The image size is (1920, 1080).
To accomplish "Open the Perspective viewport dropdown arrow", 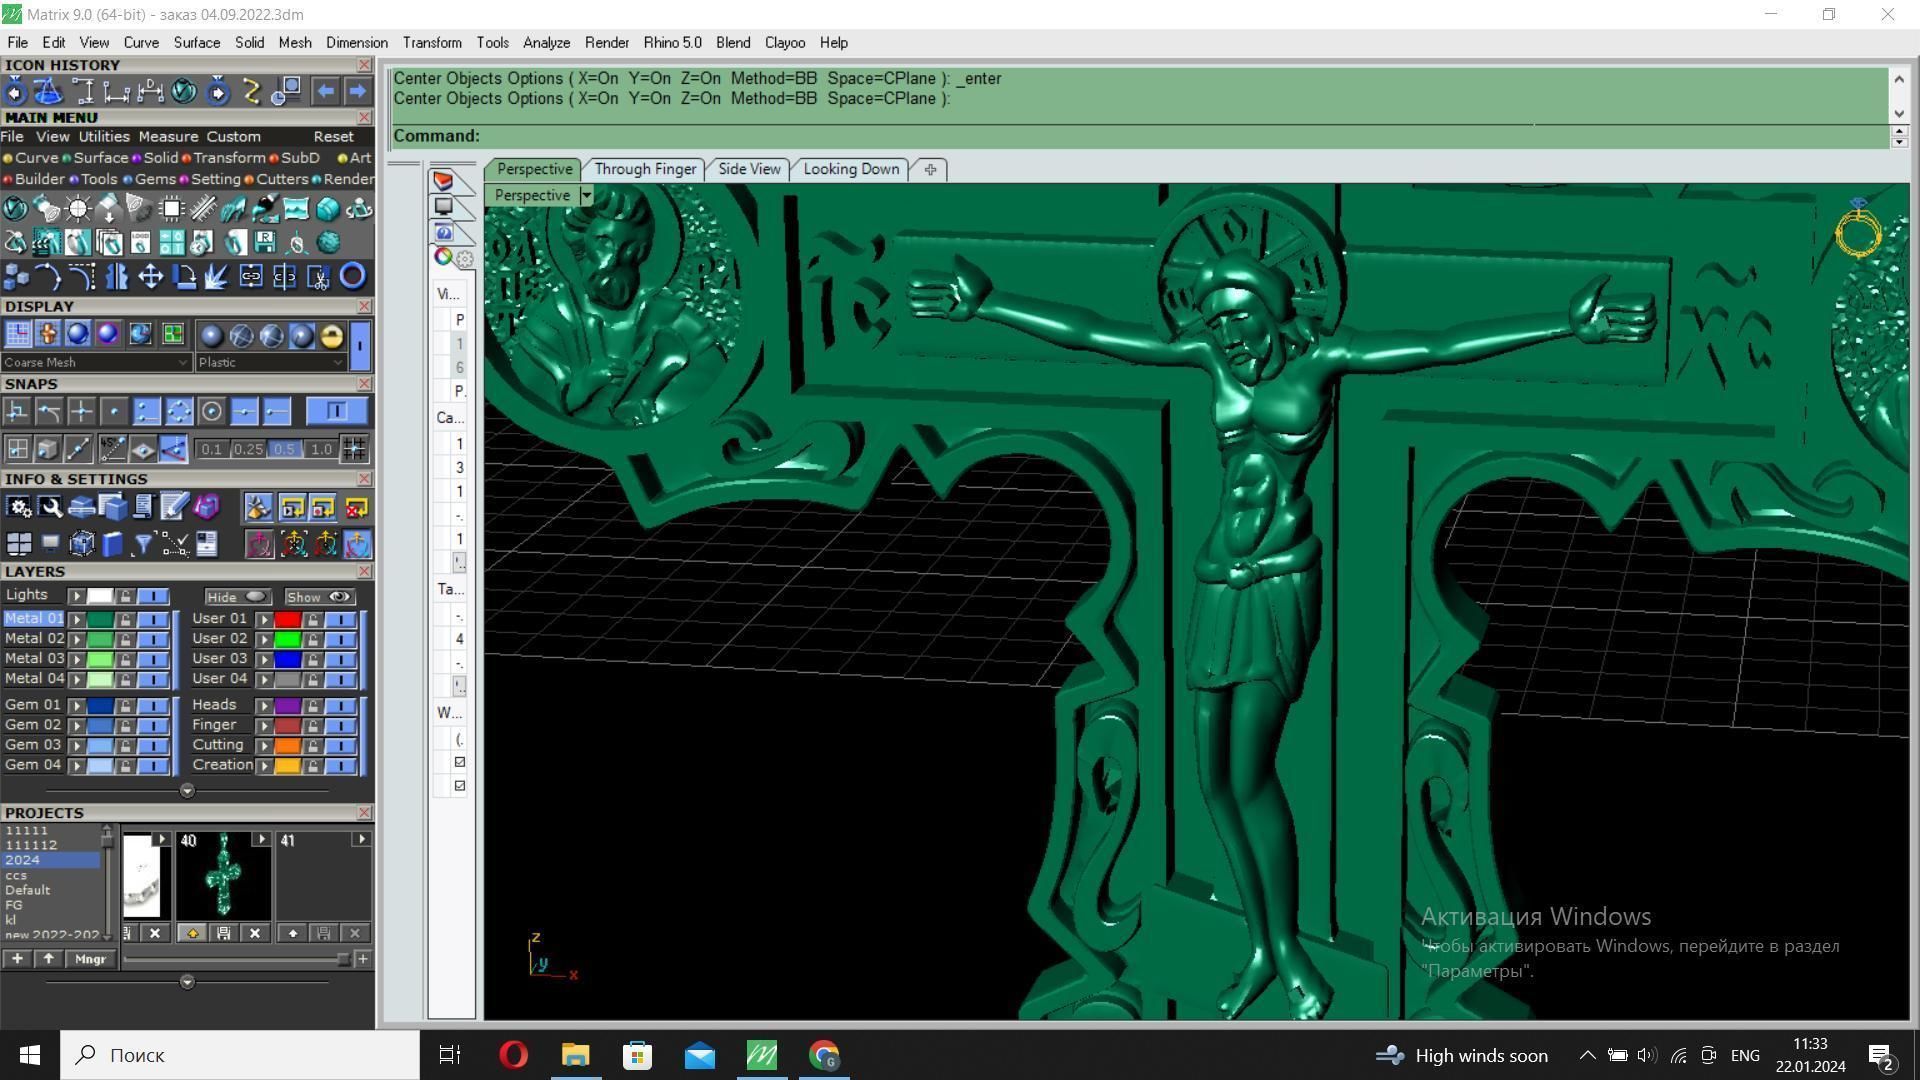I will (x=586, y=196).
